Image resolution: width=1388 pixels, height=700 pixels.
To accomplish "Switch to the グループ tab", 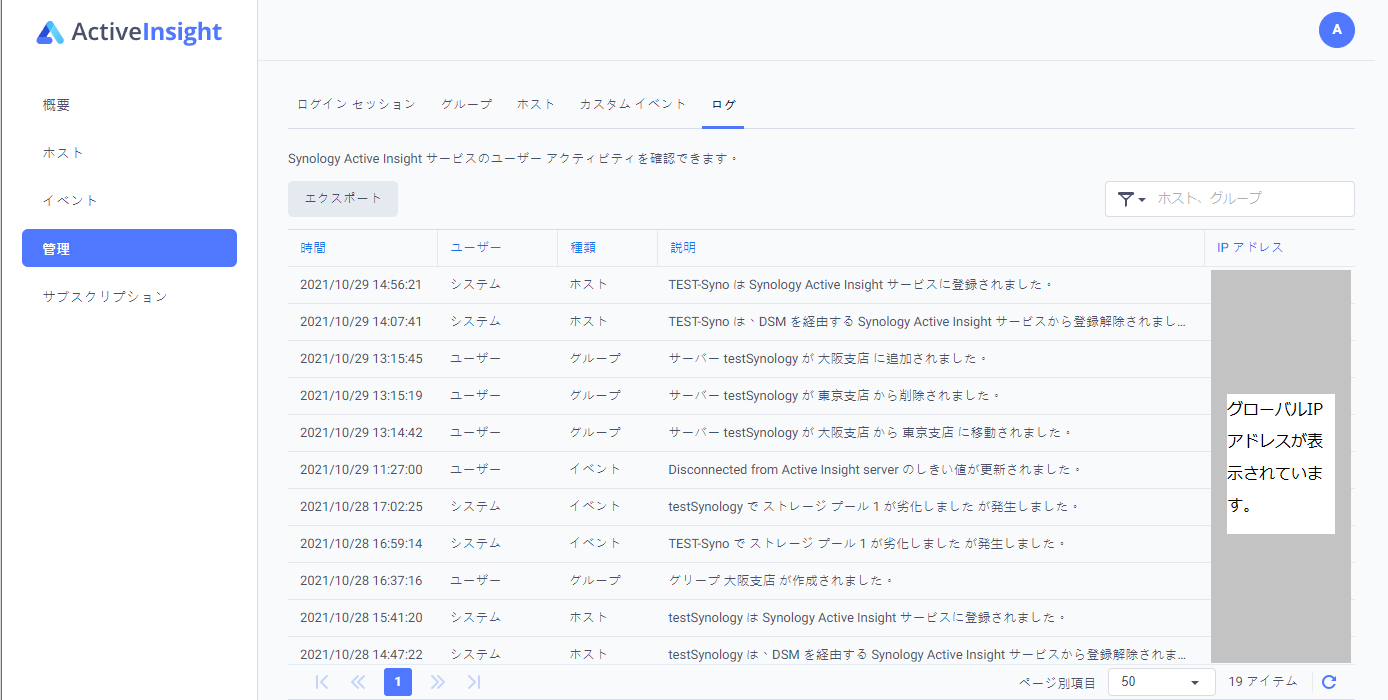I will 467,104.
